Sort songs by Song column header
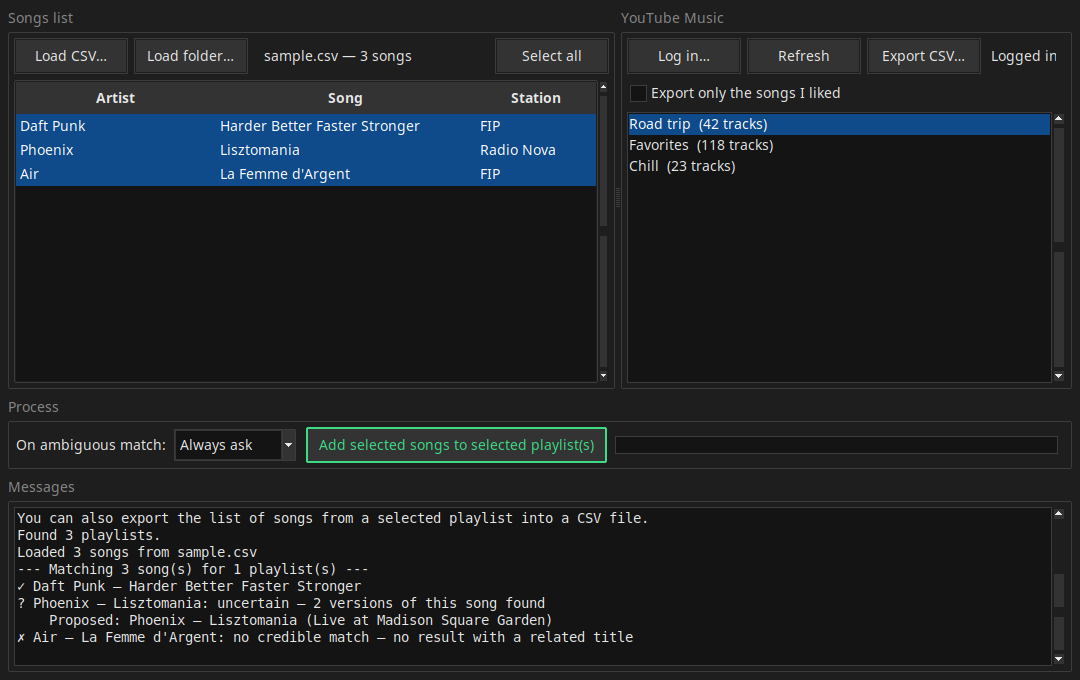Image resolution: width=1080 pixels, height=680 pixels. click(x=345, y=98)
